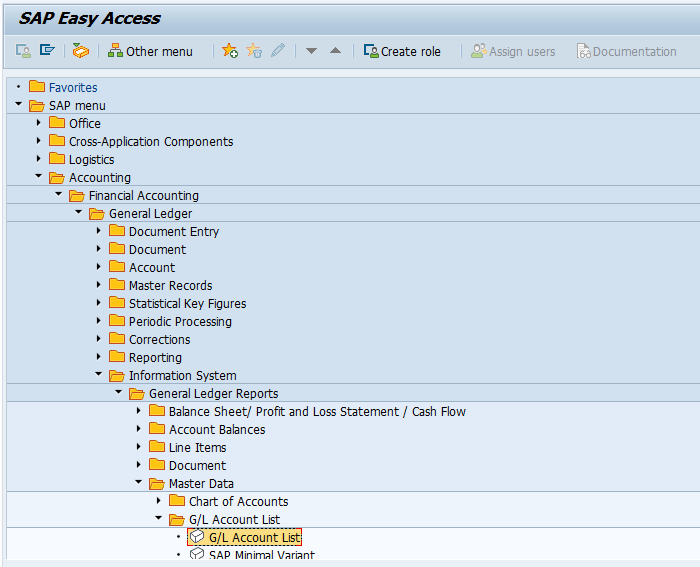This screenshot has height=567, width=700.
Task: Collapse the Master Data node arrow
Action: click(x=138, y=482)
